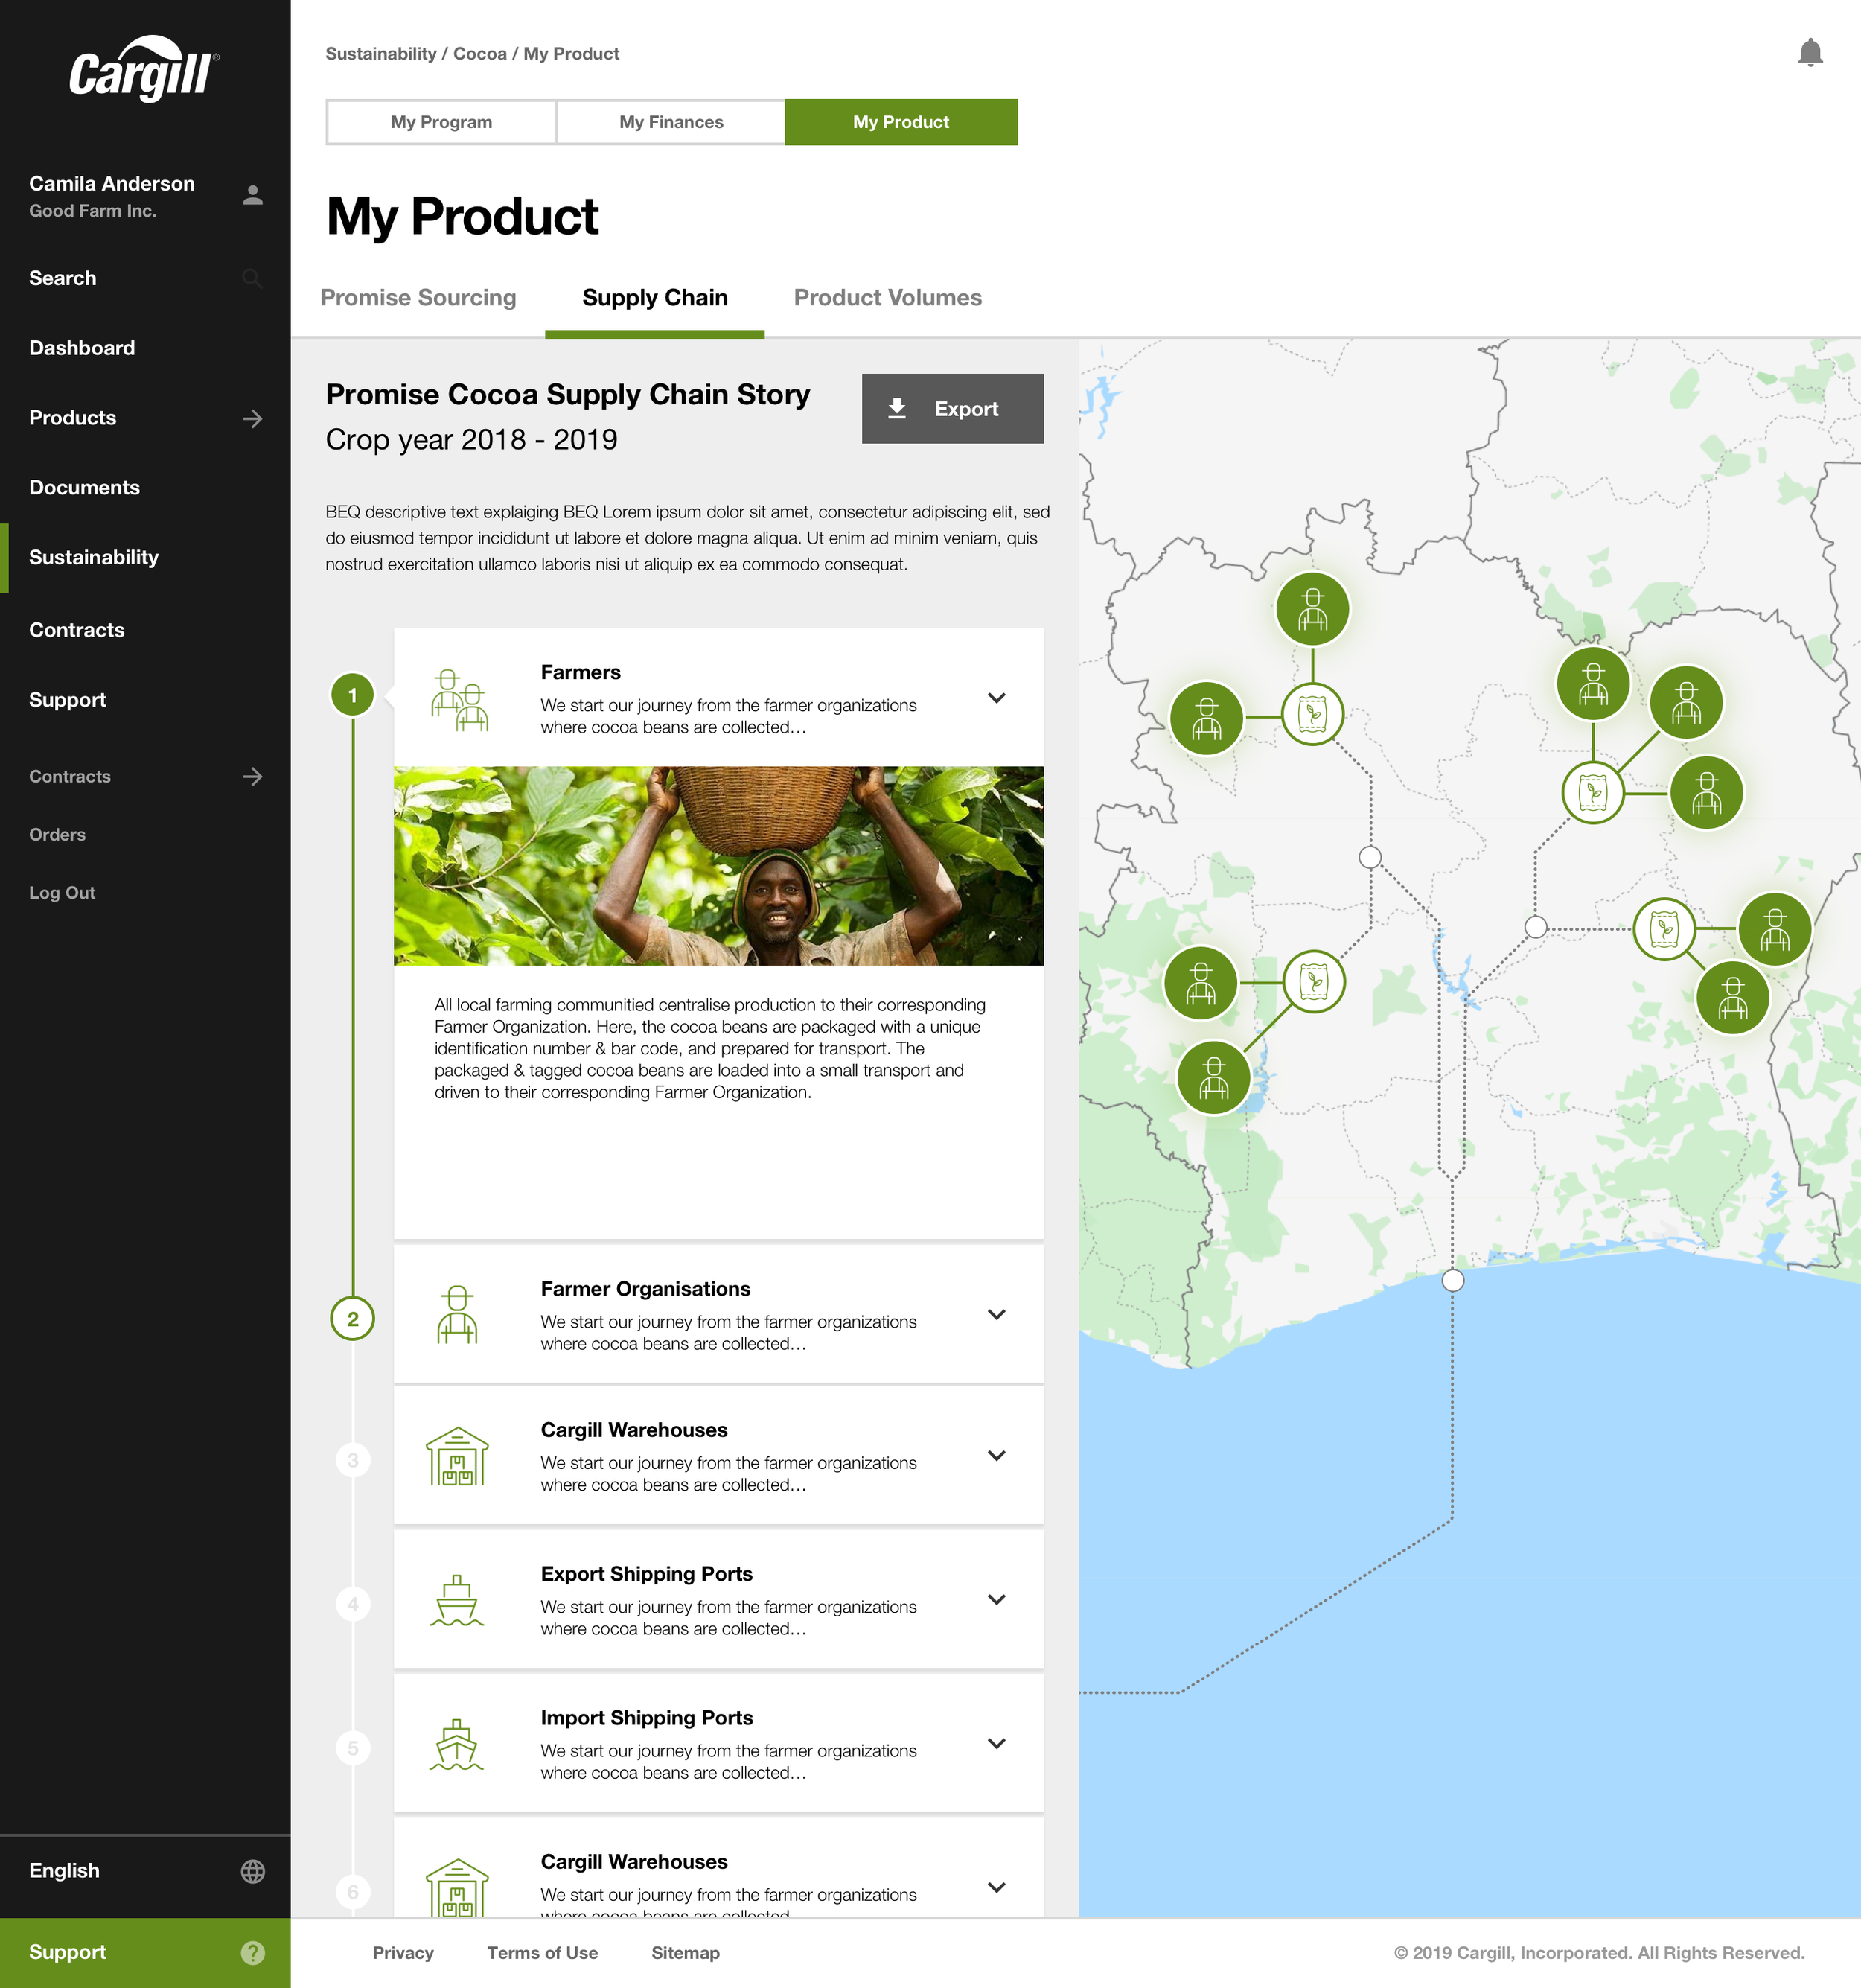The width and height of the screenshot is (1861, 1988).
Task: Click the "Crop year 2018 - 2019" text
Action: point(471,440)
